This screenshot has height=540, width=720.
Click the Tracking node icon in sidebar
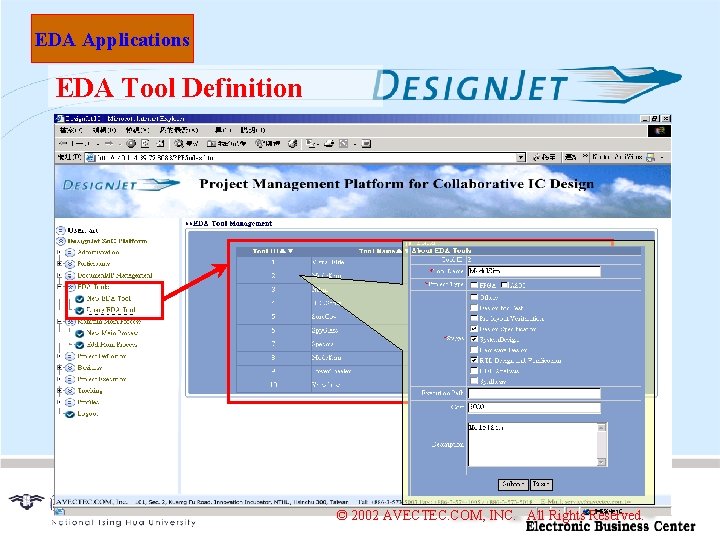click(70, 391)
